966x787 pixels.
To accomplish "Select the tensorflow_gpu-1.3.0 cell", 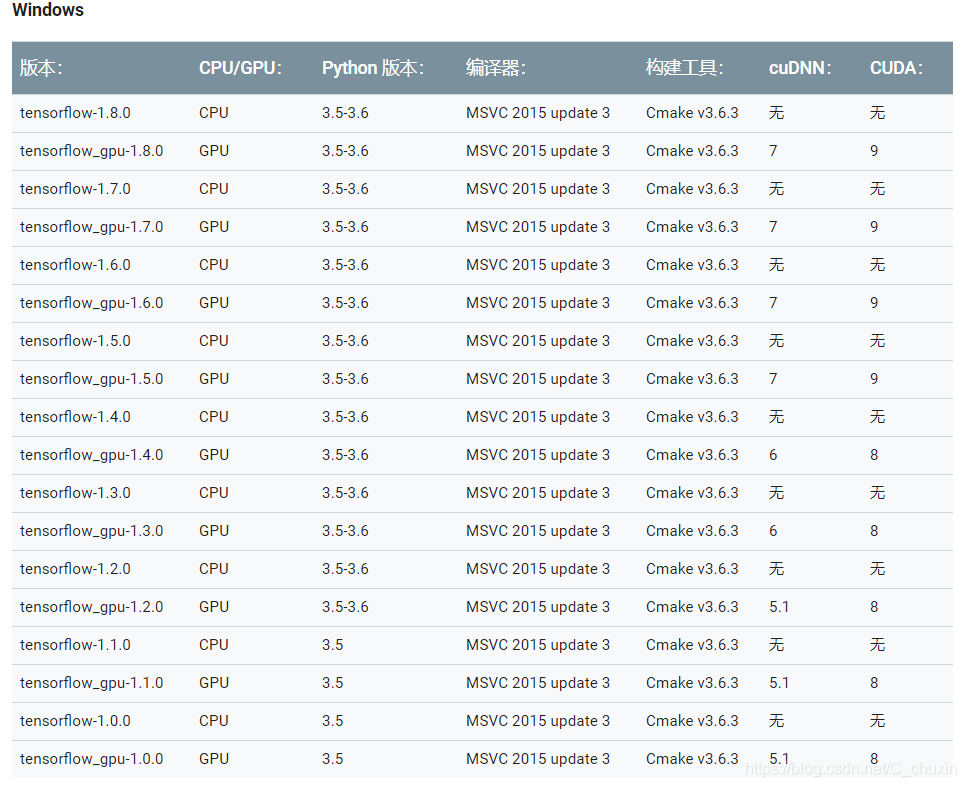I will [x=91, y=531].
